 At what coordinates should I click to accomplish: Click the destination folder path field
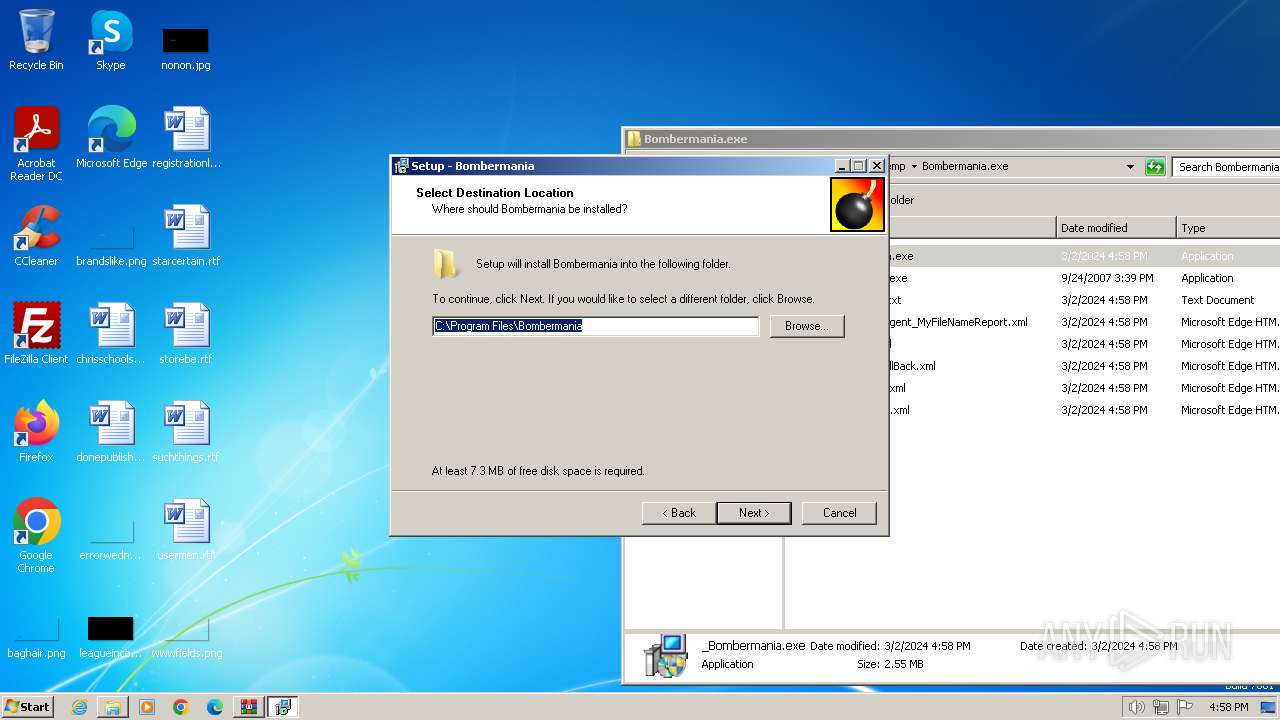596,326
